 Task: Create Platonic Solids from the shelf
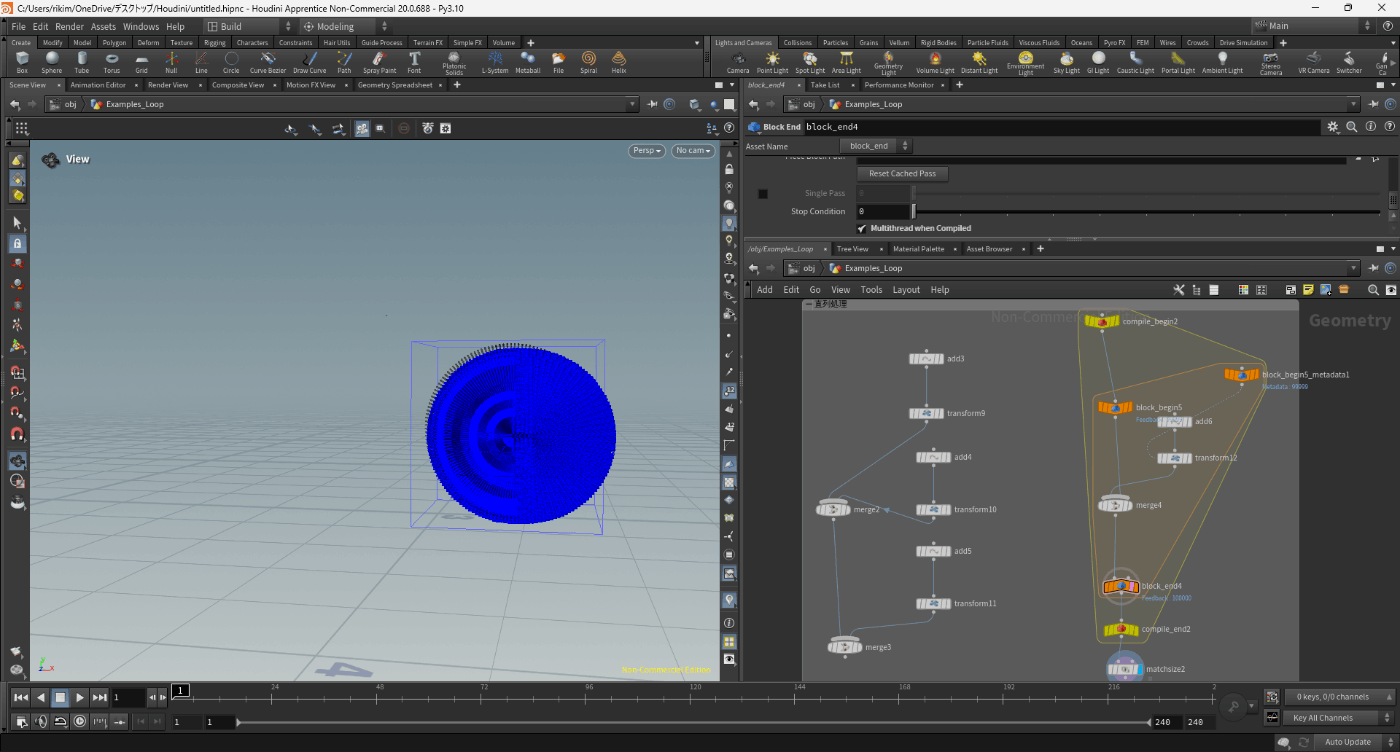click(x=454, y=64)
